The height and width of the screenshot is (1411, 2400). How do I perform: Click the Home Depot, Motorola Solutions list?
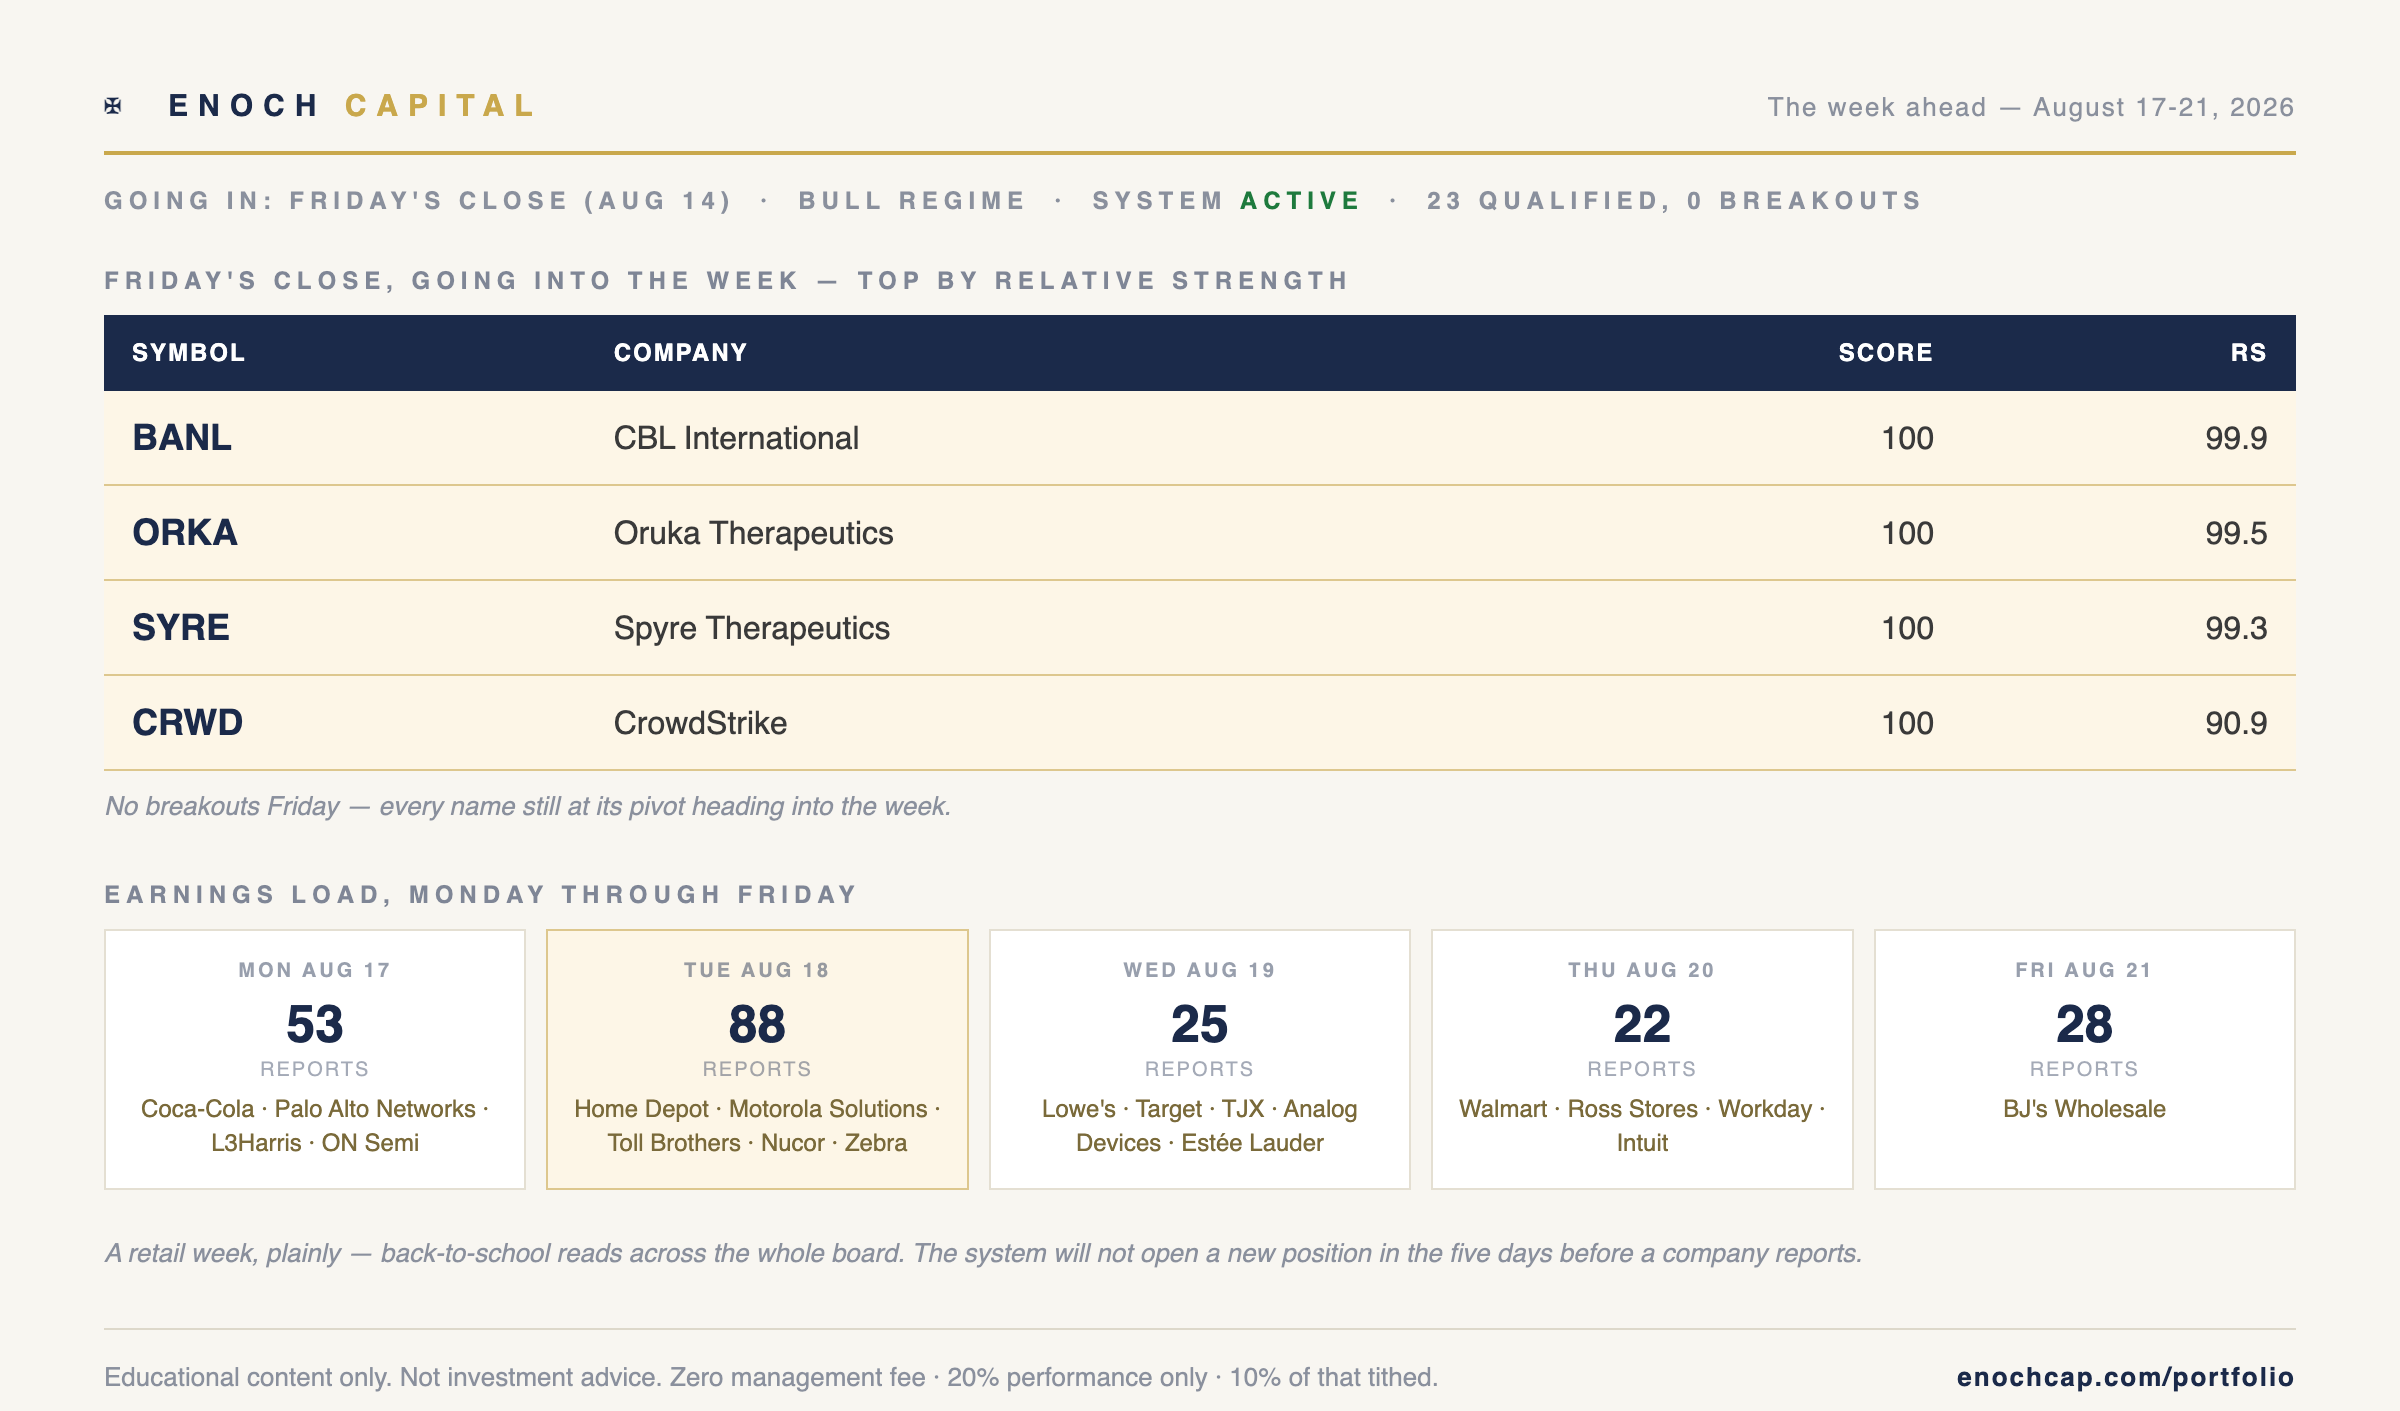point(757,1126)
